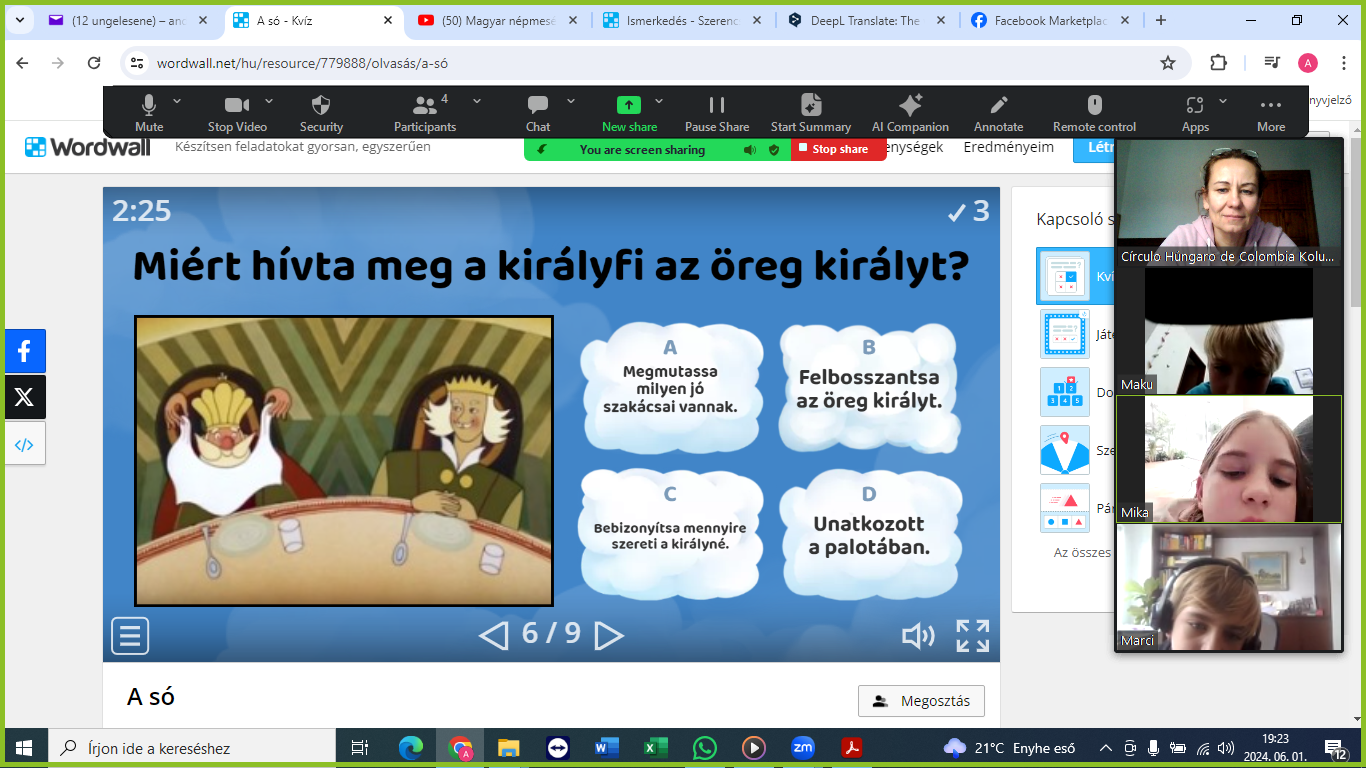Toggle the Wordwall quiz sound speaker
This screenshot has height=768, width=1366.
point(917,636)
